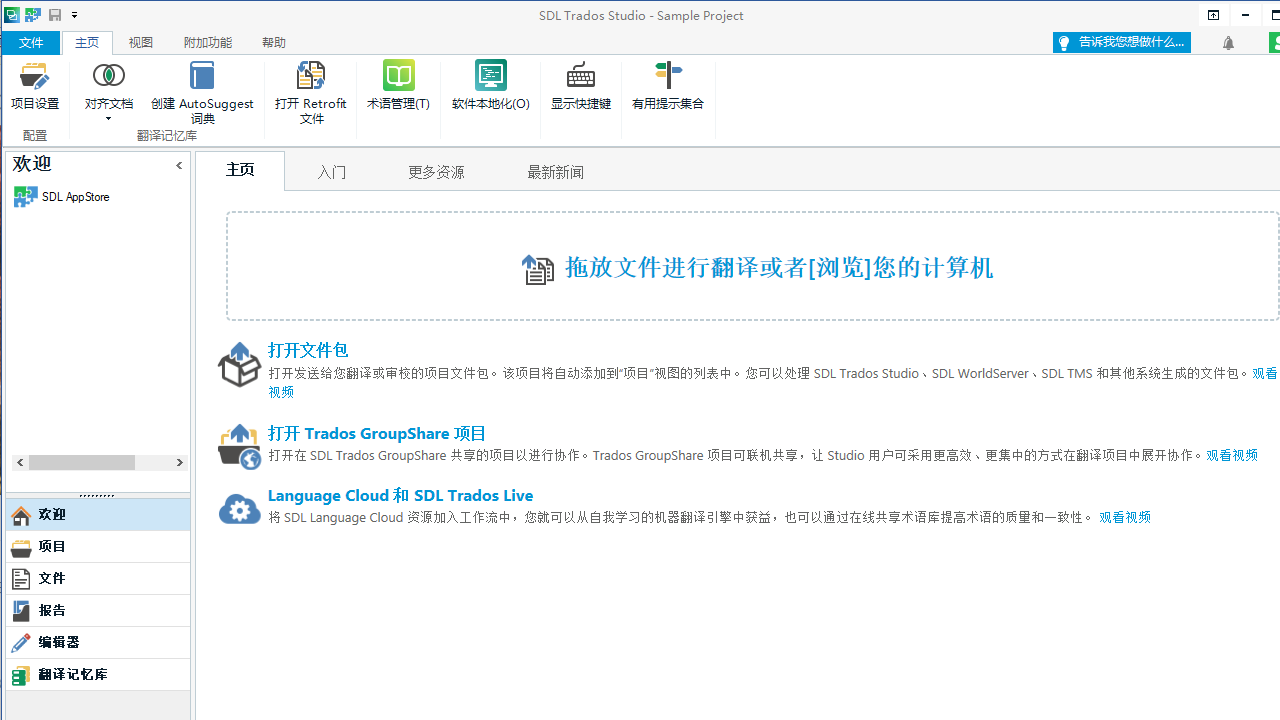Screen dimensions: 1280x720
Task: Toggle ribbon display options button
Action: point(1213,15)
